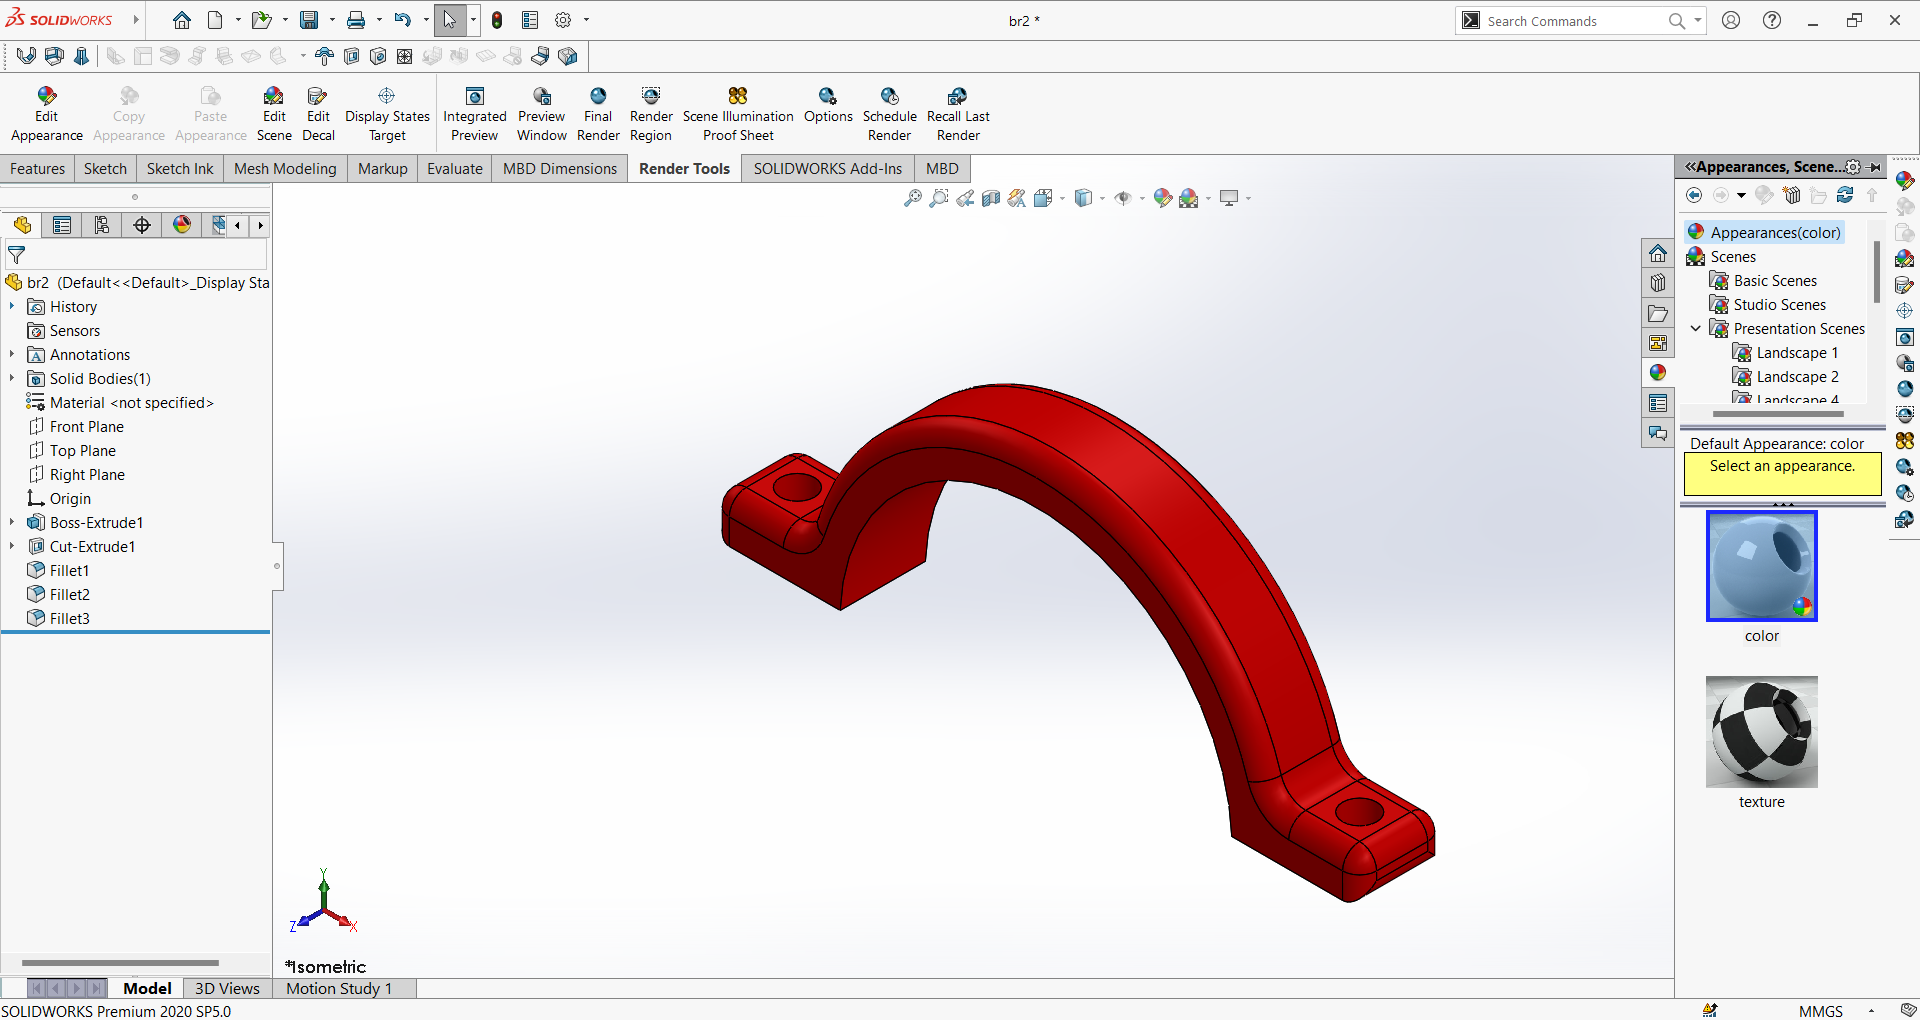The height and width of the screenshot is (1020, 1920).
Task: Click the Undo icon
Action: pyautogui.click(x=403, y=20)
